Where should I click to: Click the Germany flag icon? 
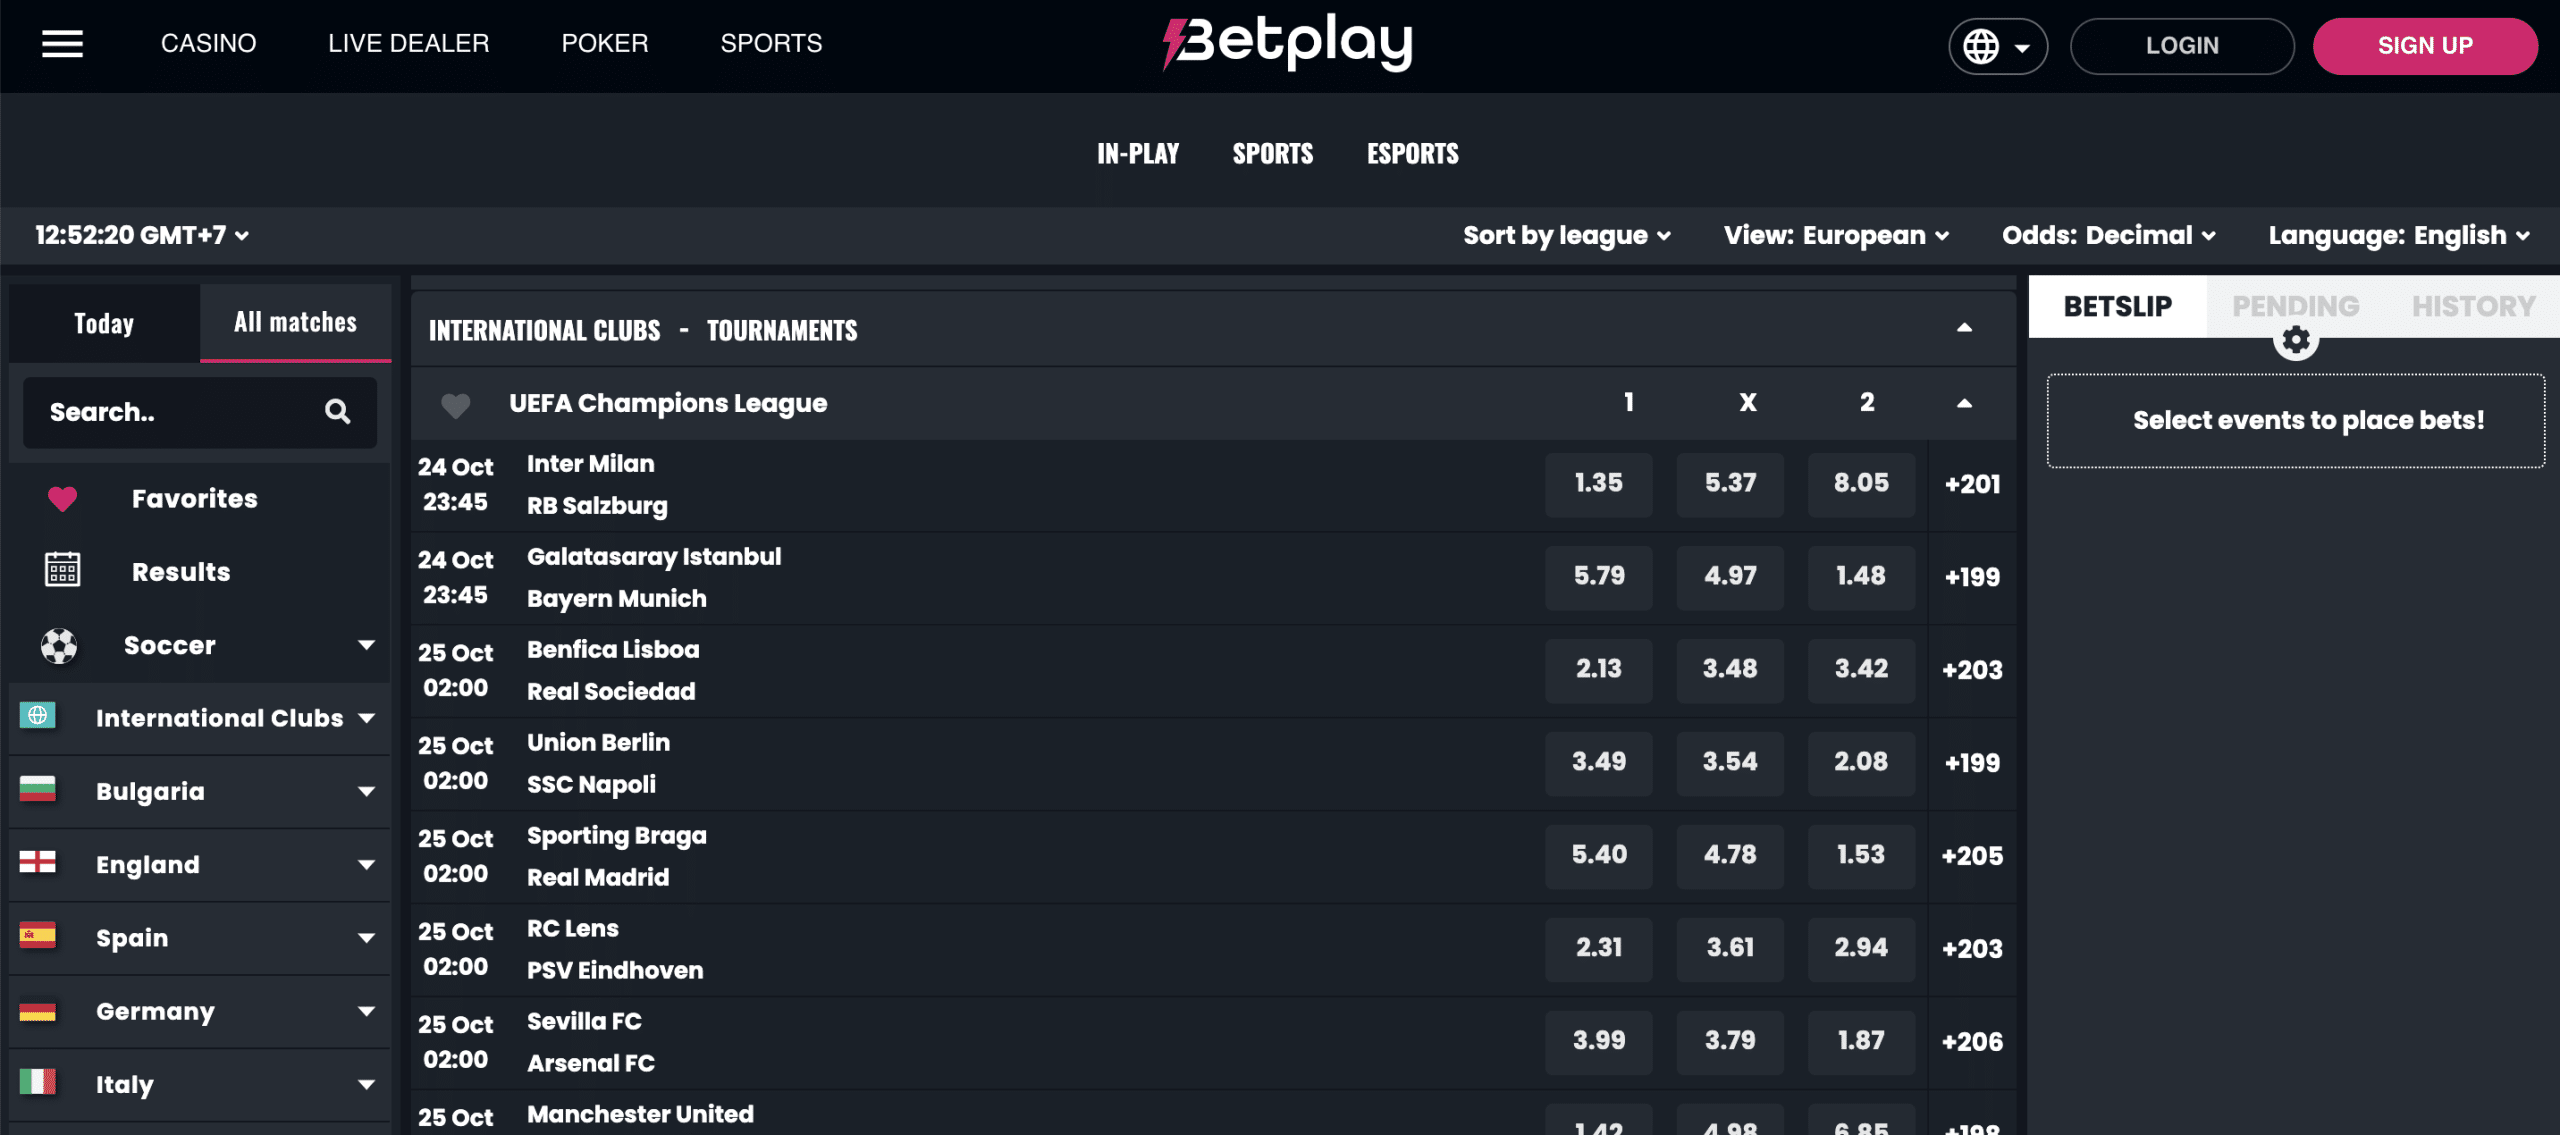38,1010
